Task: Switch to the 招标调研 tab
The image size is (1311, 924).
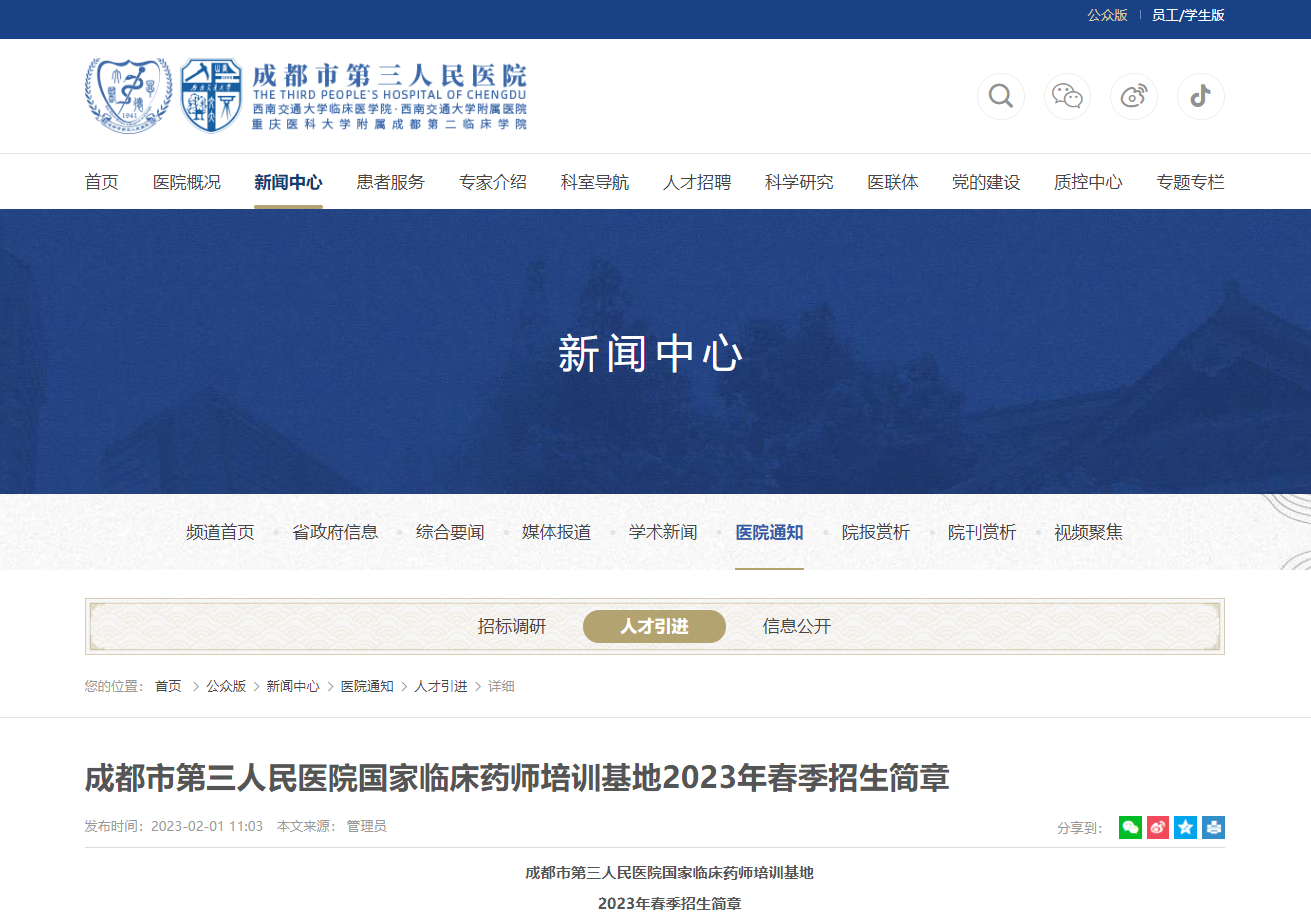Action: (512, 627)
